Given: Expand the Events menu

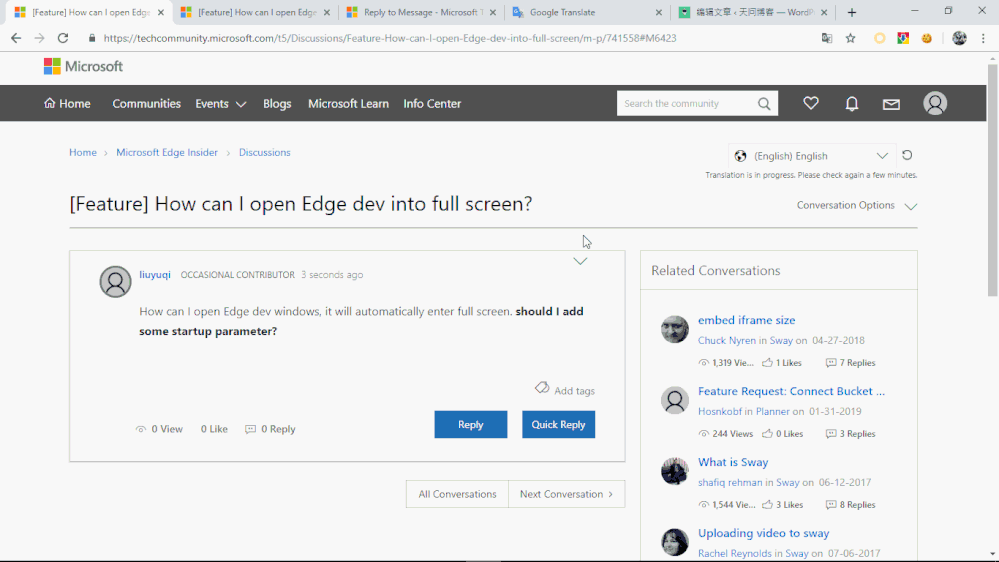Looking at the screenshot, I should coord(220,104).
